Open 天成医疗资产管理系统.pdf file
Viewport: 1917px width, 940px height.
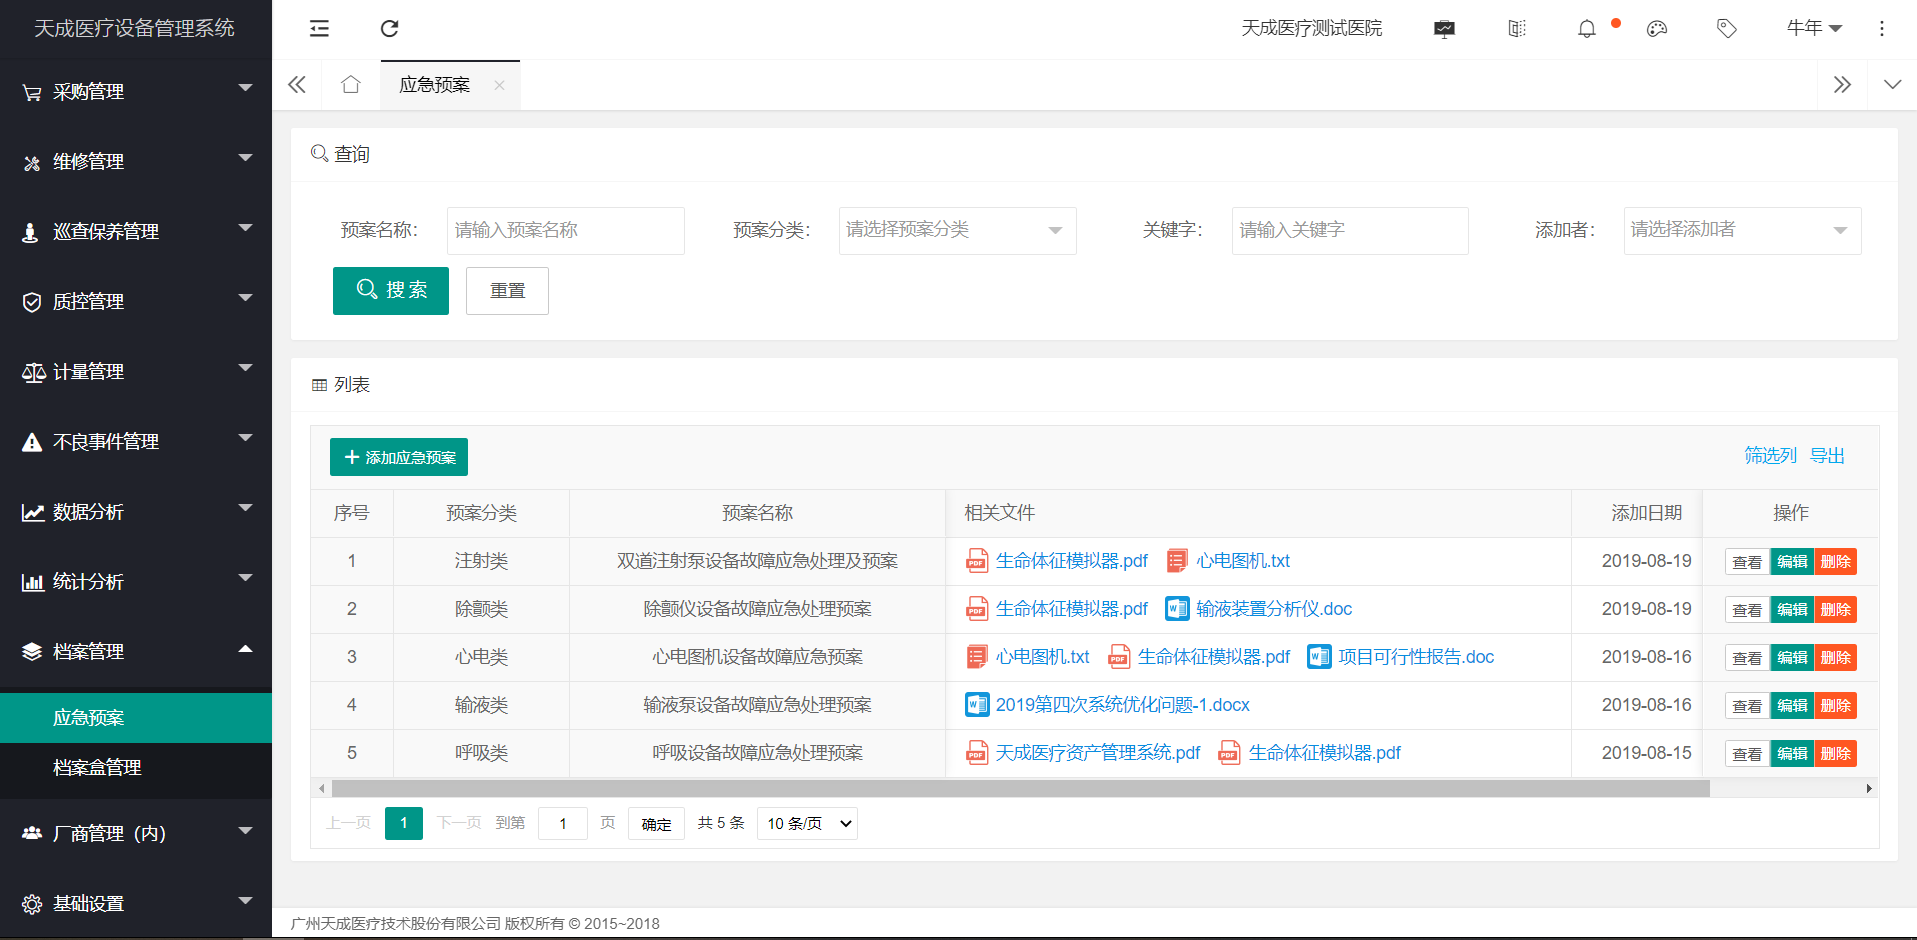1097,753
